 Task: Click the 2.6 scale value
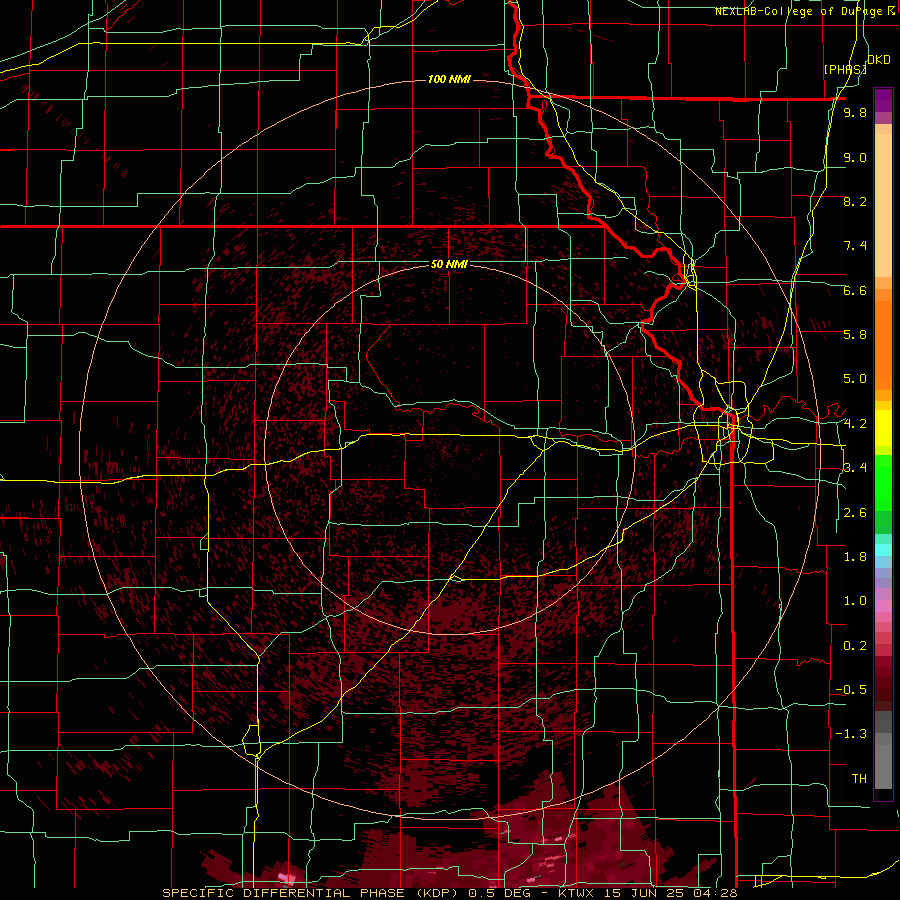pos(855,513)
